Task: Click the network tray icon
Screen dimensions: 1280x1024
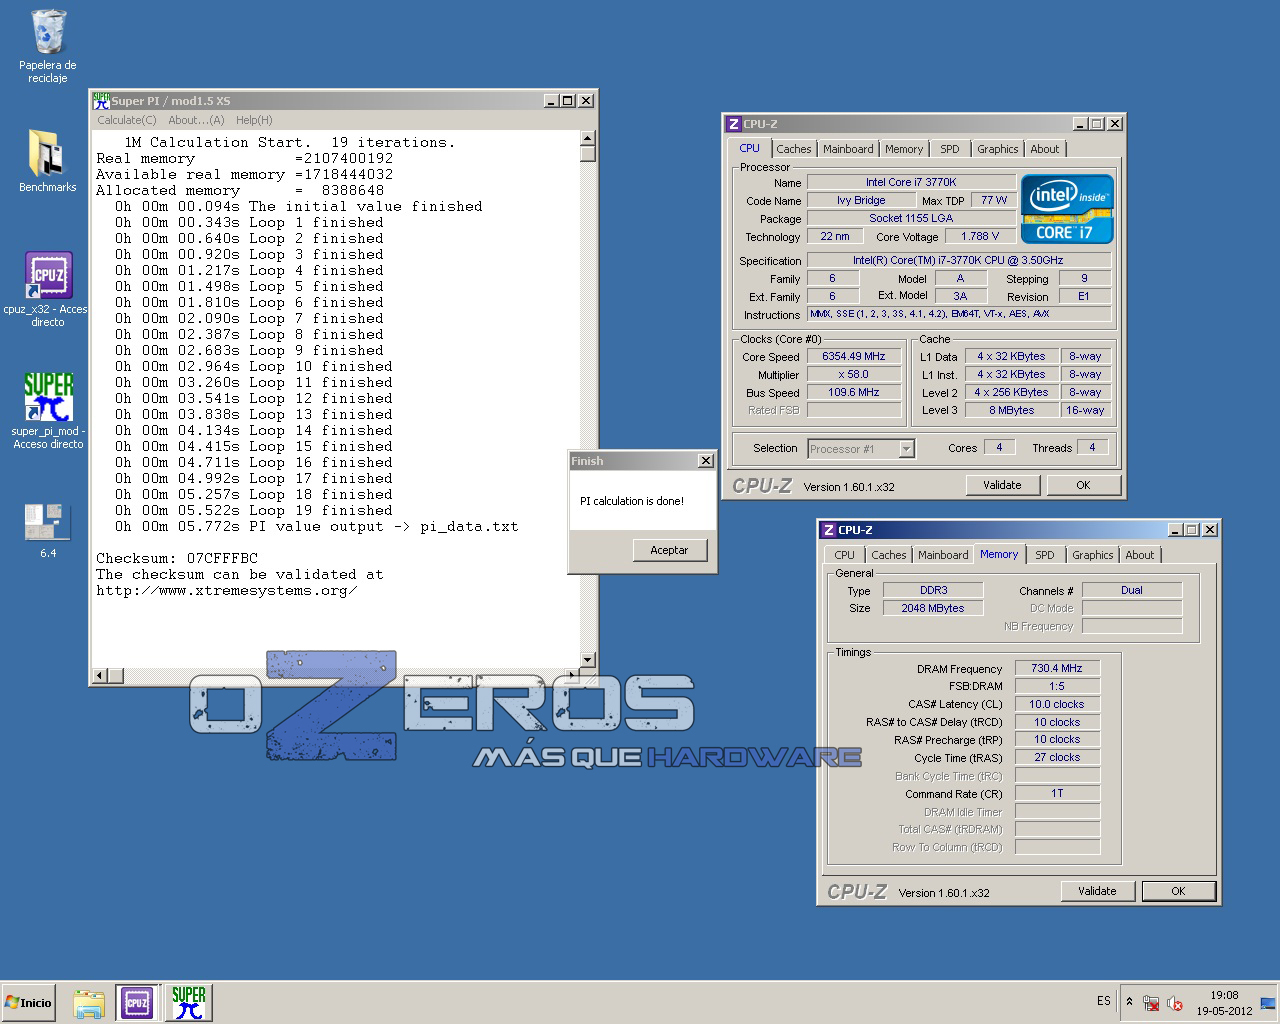Action: point(1151,1003)
